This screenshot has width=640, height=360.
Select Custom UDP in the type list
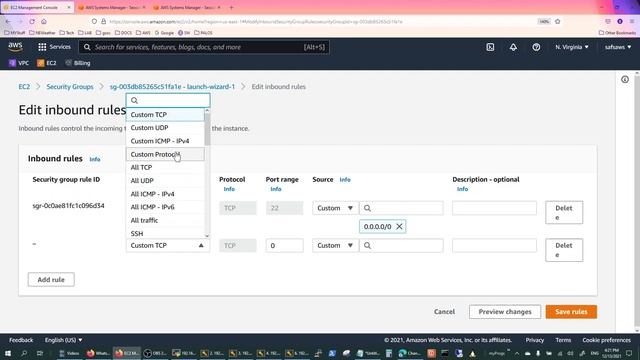(165, 128)
